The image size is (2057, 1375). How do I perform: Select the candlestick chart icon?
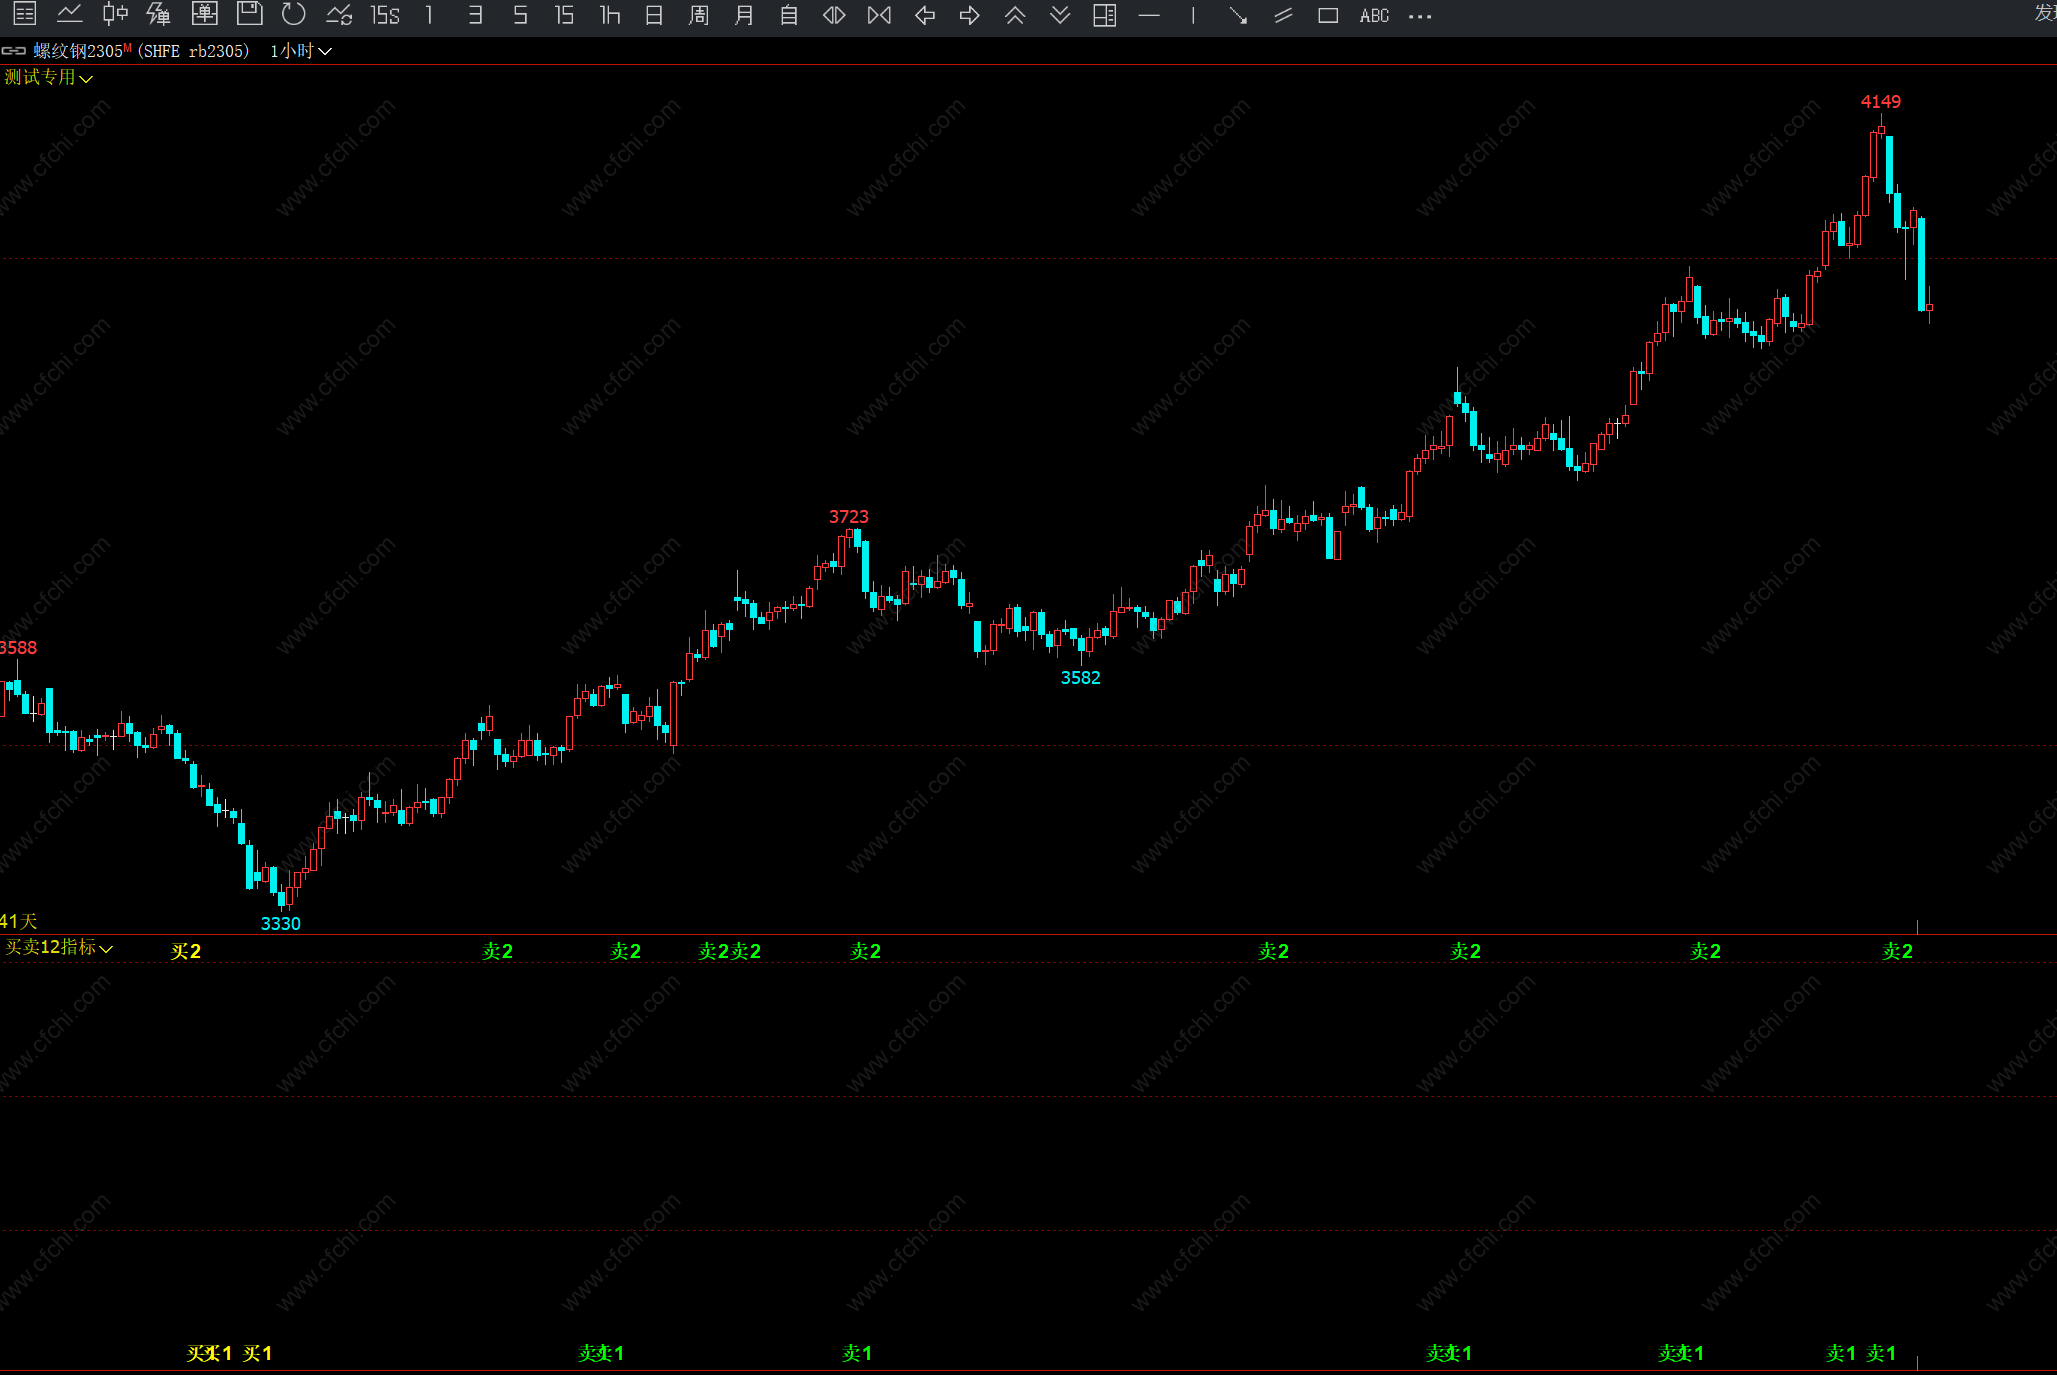tap(115, 15)
